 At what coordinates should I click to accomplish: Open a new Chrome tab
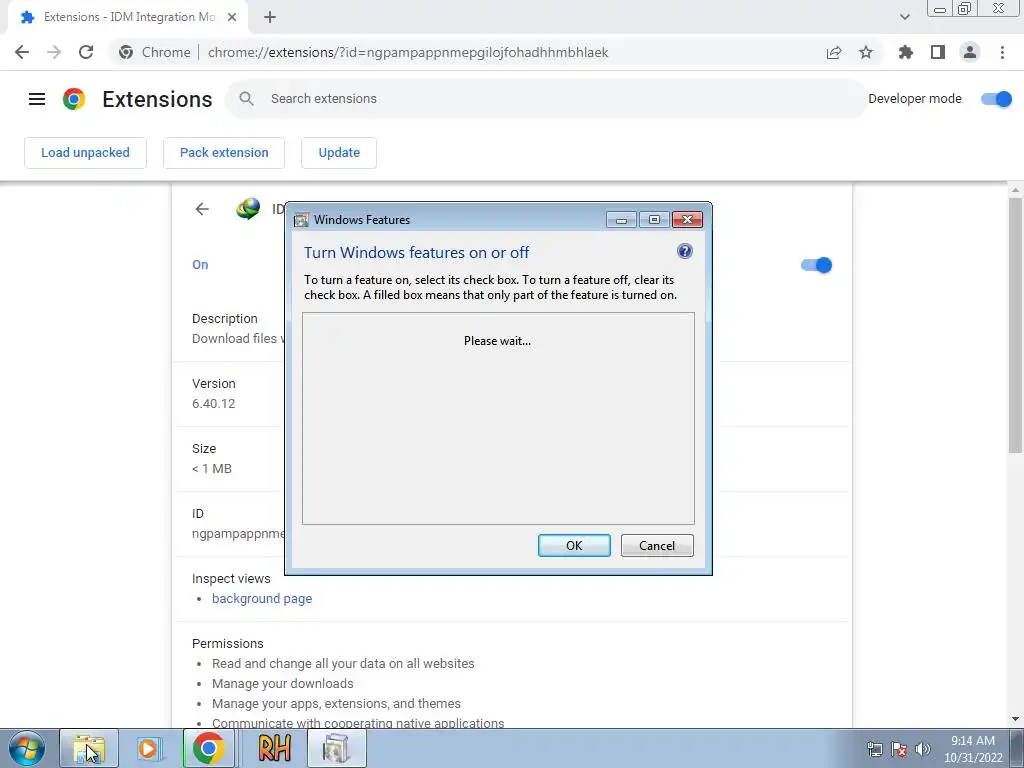pos(270,17)
